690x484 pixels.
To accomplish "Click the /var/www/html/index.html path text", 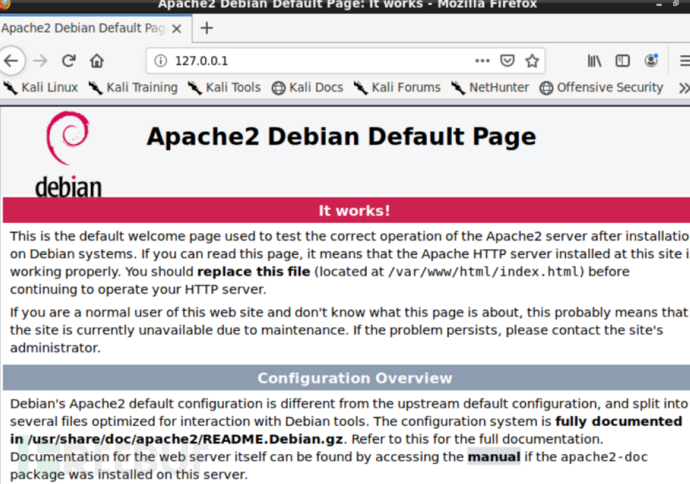I will click(x=483, y=272).
